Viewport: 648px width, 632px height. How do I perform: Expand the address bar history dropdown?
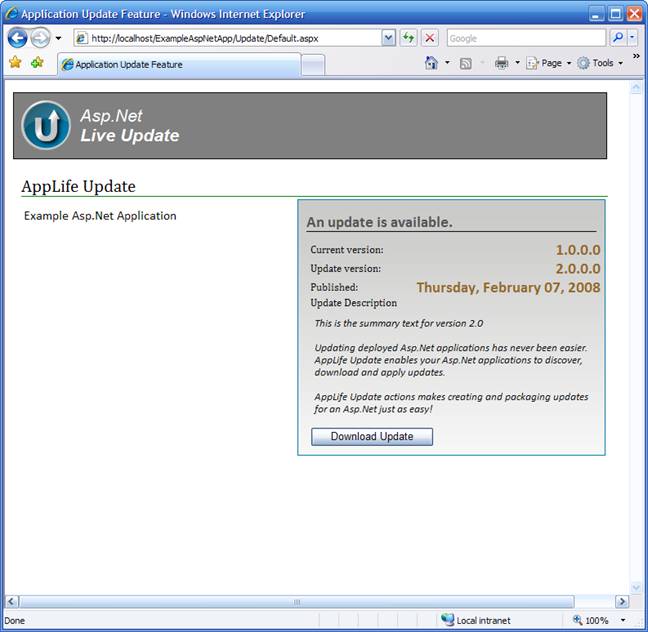(x=388, y=38)
